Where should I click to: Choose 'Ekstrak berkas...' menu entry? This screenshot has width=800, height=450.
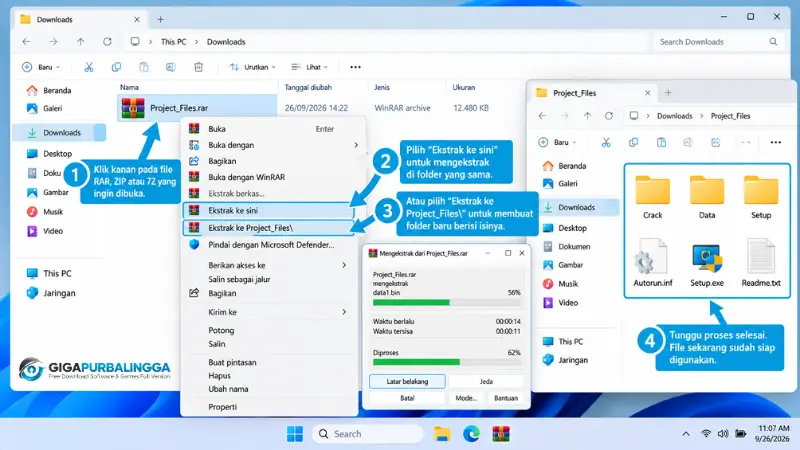coord(269,193)
